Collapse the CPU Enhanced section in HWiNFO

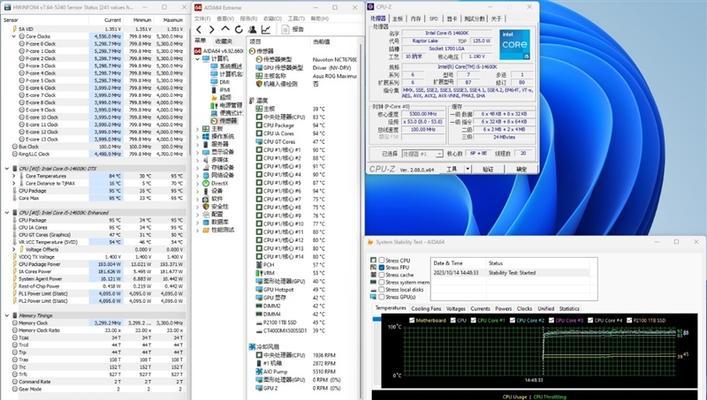(7, 213)
